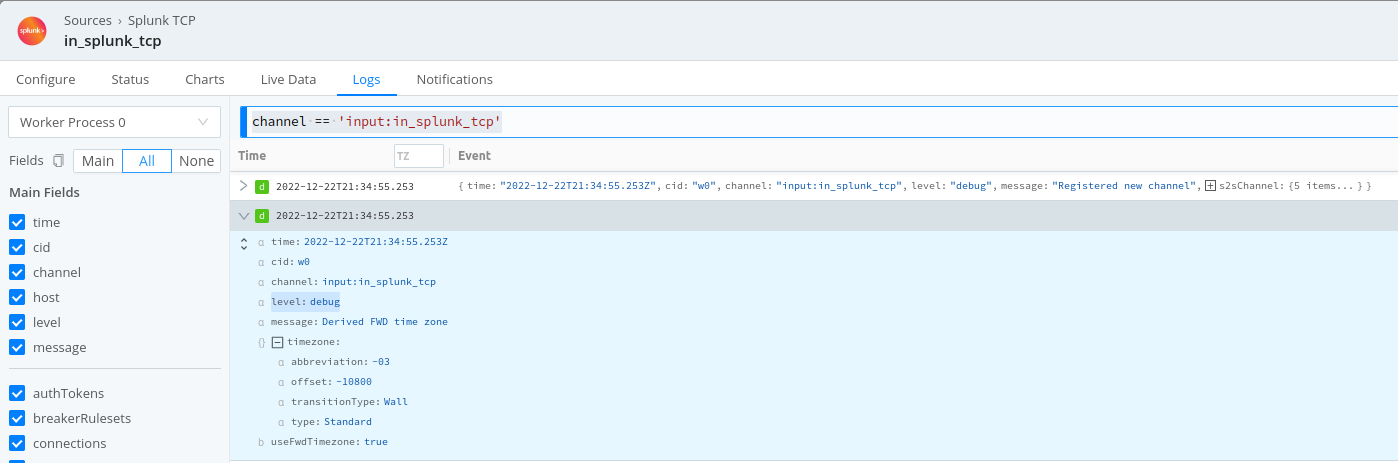Click the green d badge in the expanded log row
Viewport: 1398px width, 463px height.
pyautogui.click(x=262, y=216)
